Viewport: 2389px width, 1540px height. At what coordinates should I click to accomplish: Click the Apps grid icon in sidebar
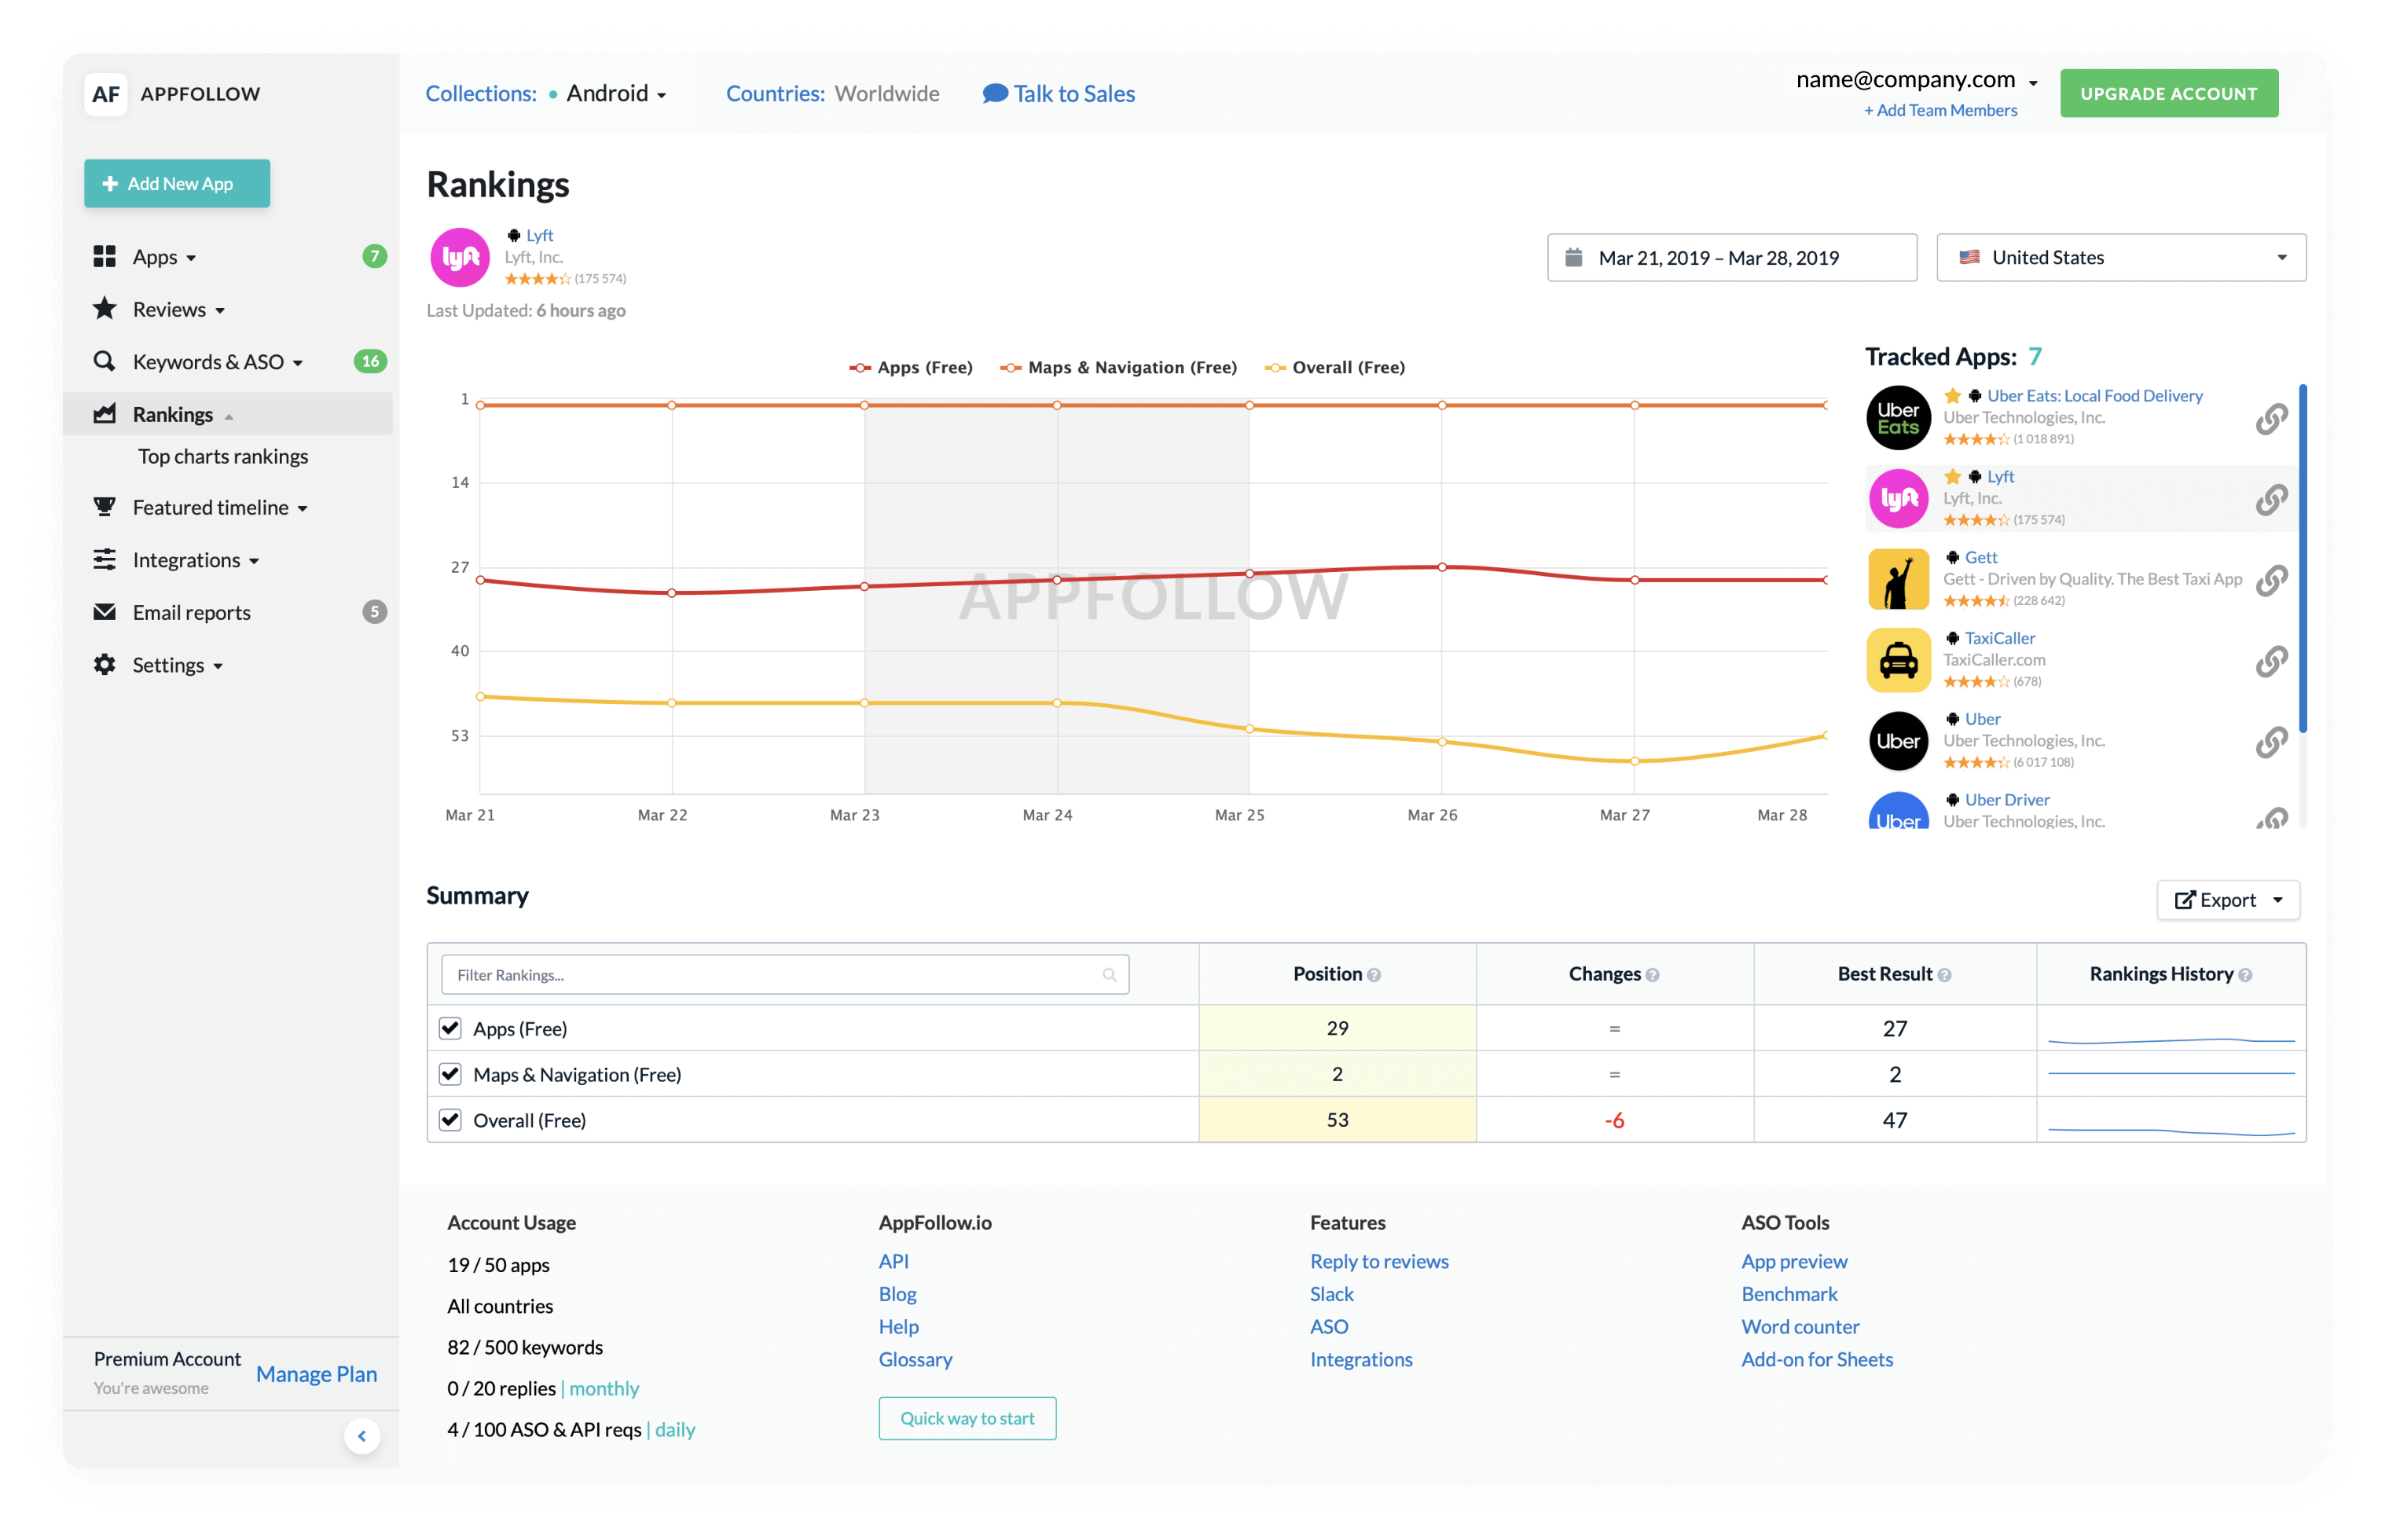point(104,257)
